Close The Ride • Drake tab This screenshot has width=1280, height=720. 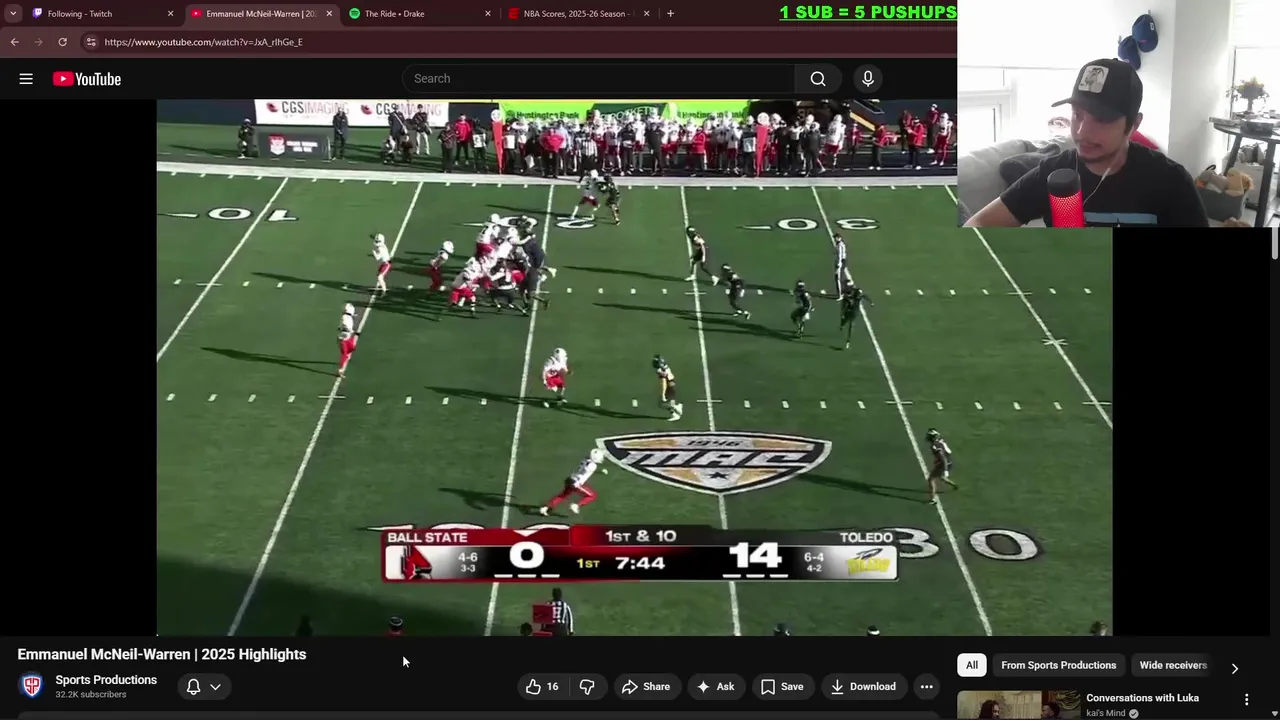point(488,14)
